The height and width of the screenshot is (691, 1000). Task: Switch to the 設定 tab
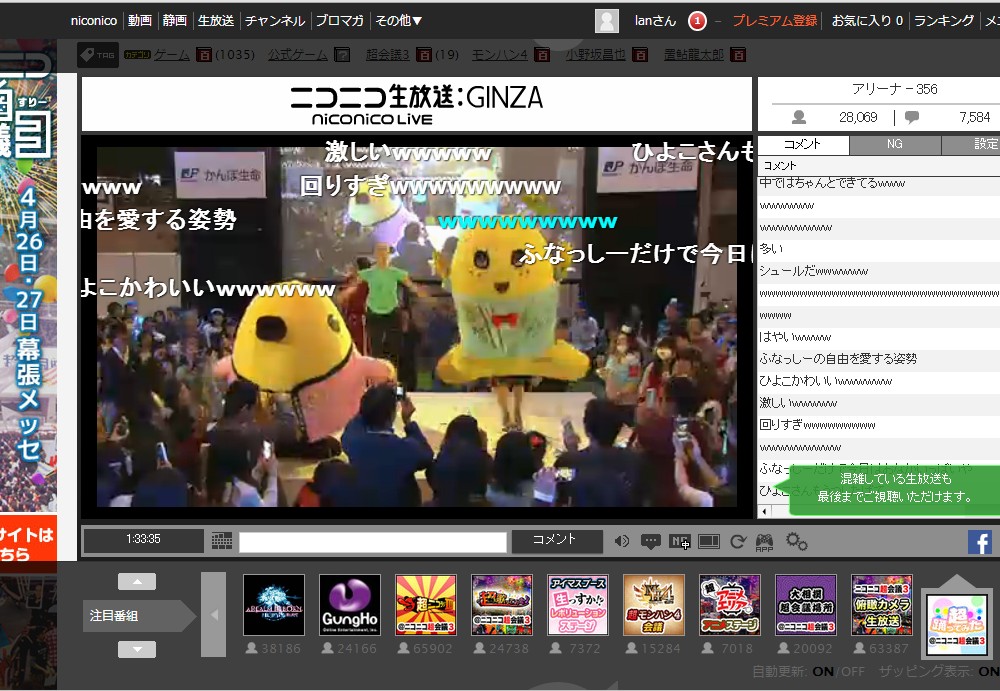972,144
